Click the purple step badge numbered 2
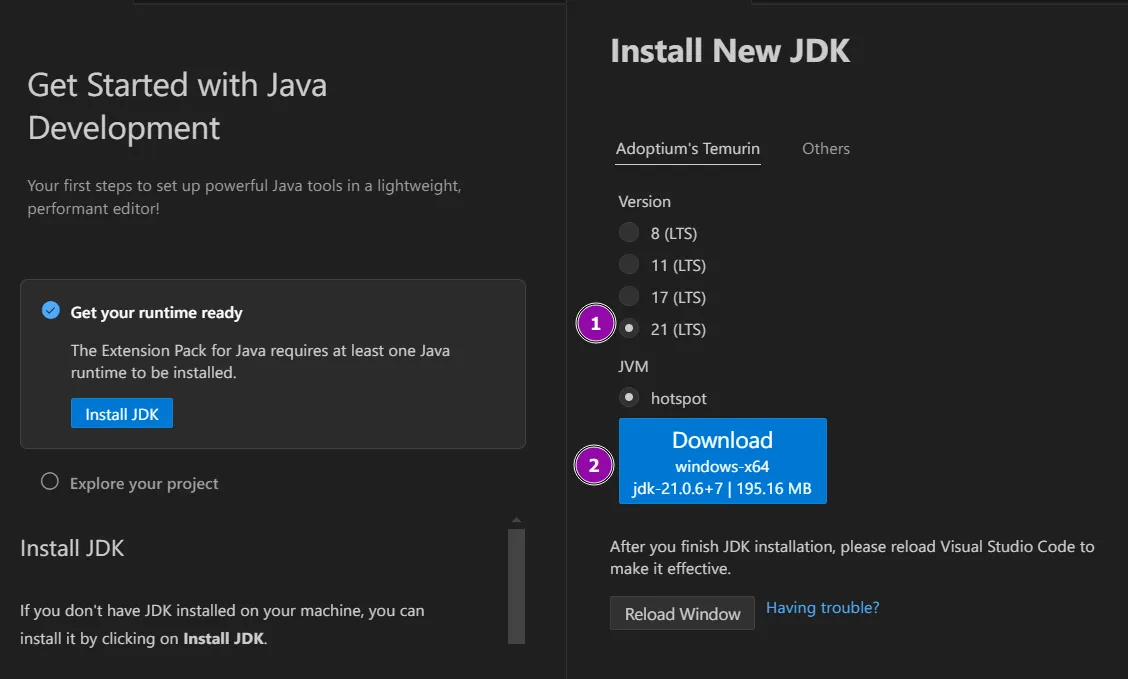The image size is (1128, 679). pos(594,465)
